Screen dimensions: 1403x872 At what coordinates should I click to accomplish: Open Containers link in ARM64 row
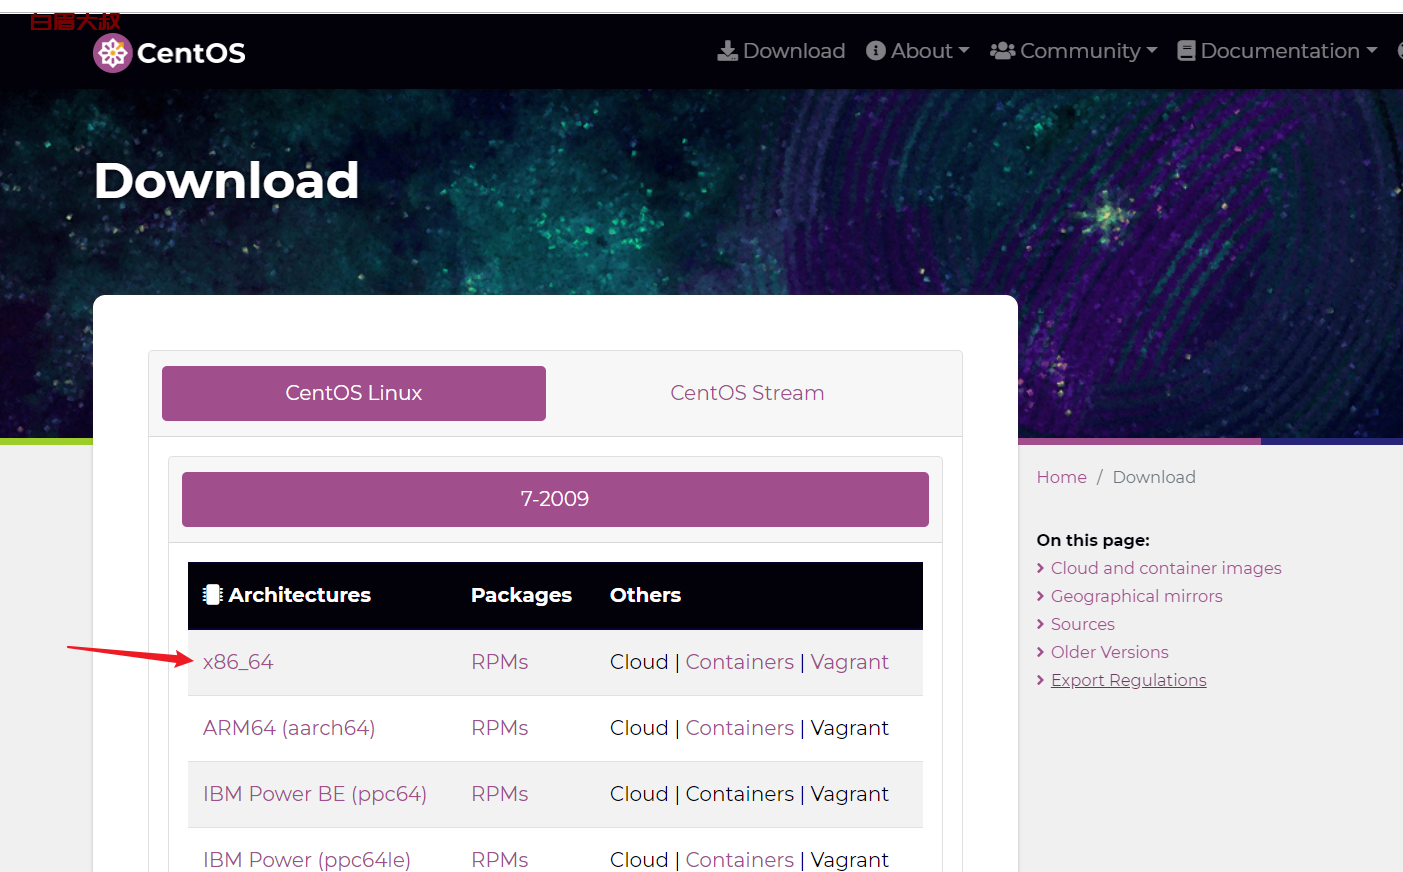click(x=740, y=728)
